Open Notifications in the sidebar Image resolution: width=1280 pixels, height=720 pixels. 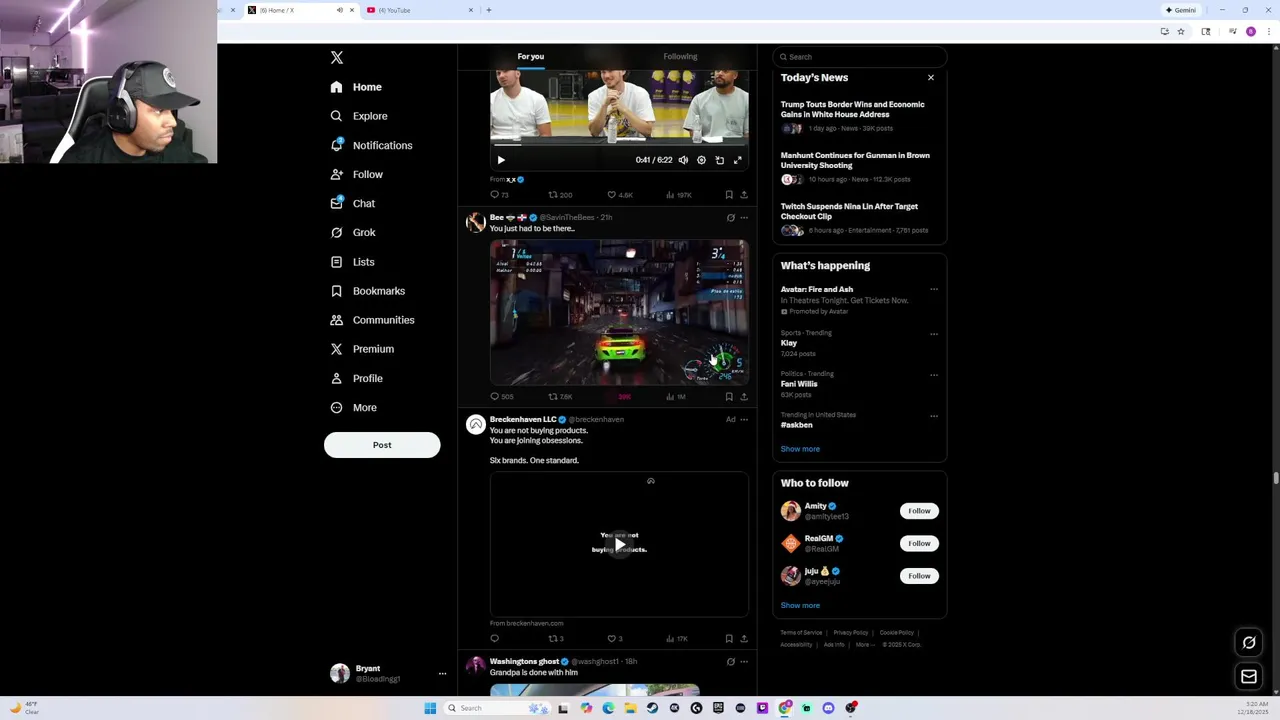(371, 145)
